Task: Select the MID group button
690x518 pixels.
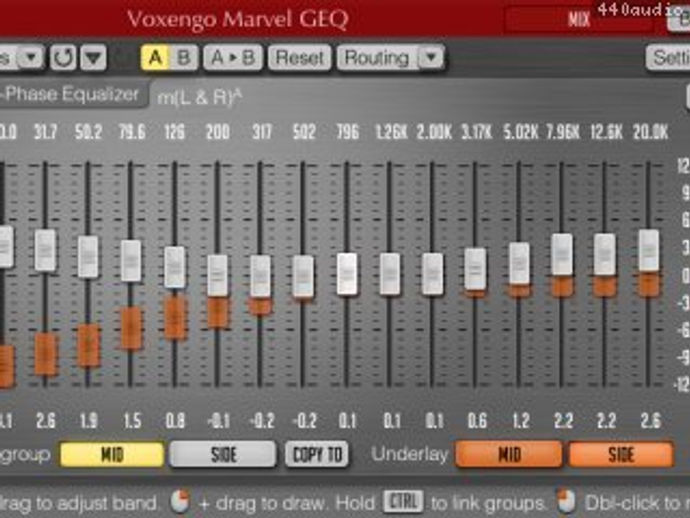Action: (112, 455)
